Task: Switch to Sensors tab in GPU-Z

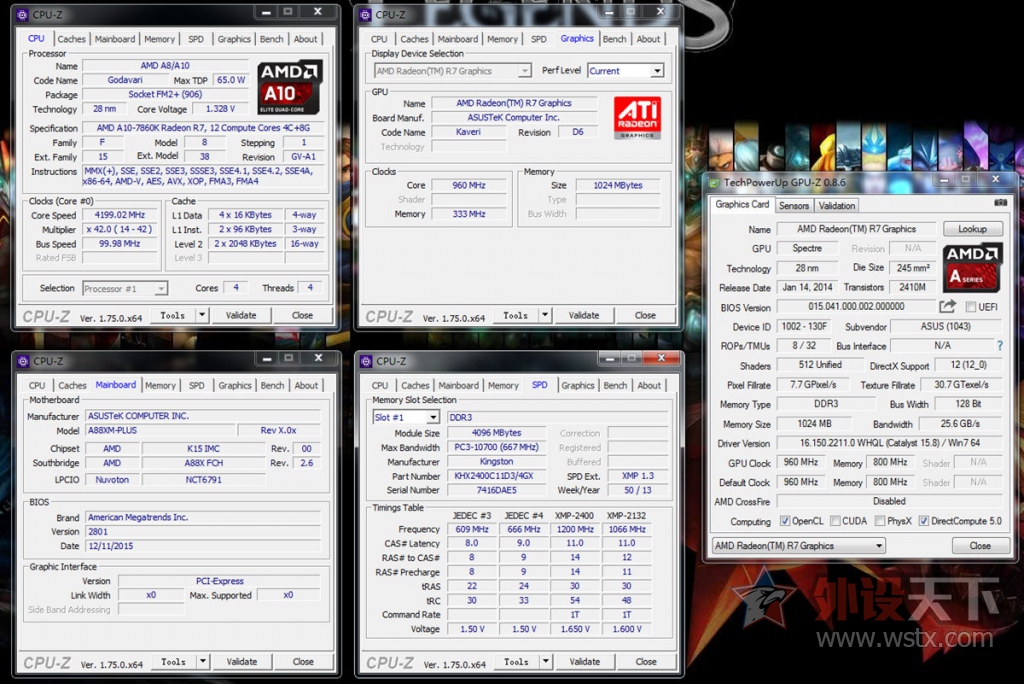Action: (x=793, y=205)
